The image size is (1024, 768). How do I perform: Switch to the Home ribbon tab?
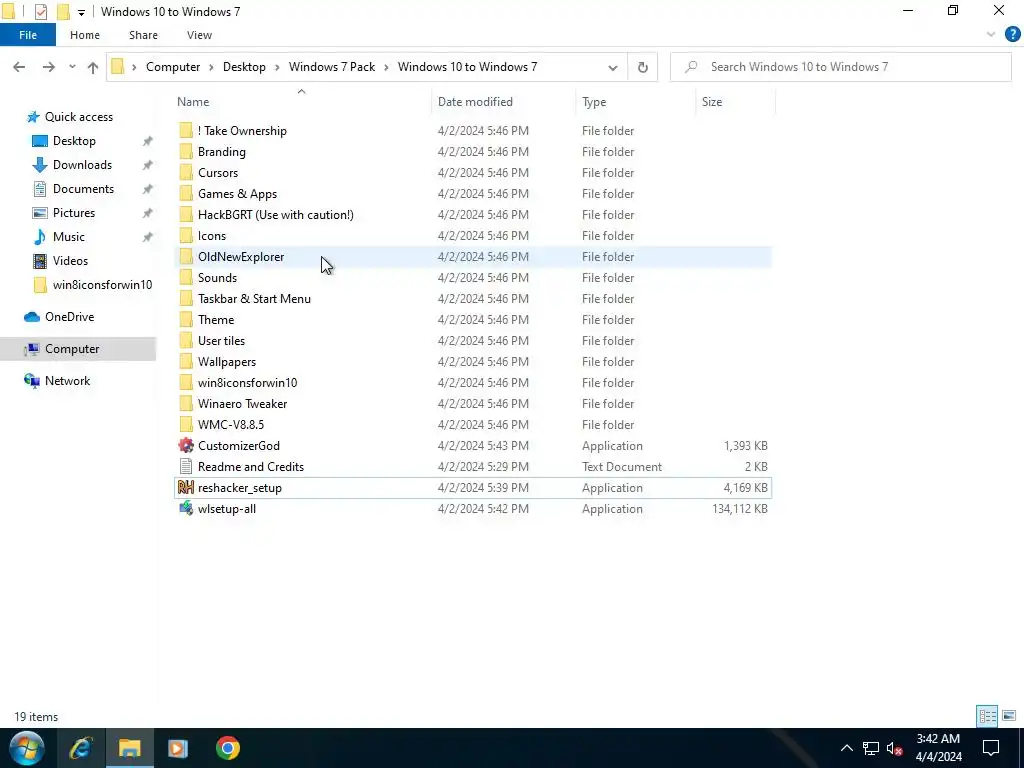(85, 35)
